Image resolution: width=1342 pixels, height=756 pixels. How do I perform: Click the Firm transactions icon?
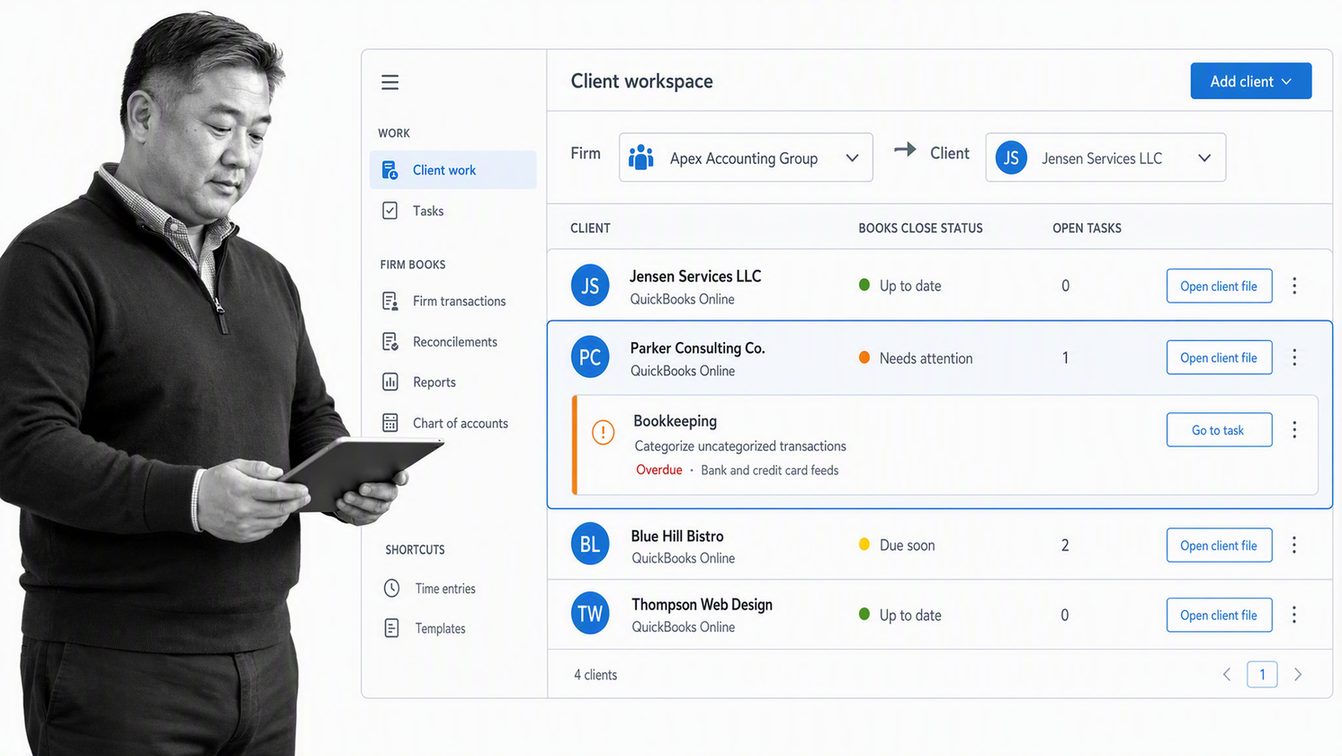coord(390,301)
